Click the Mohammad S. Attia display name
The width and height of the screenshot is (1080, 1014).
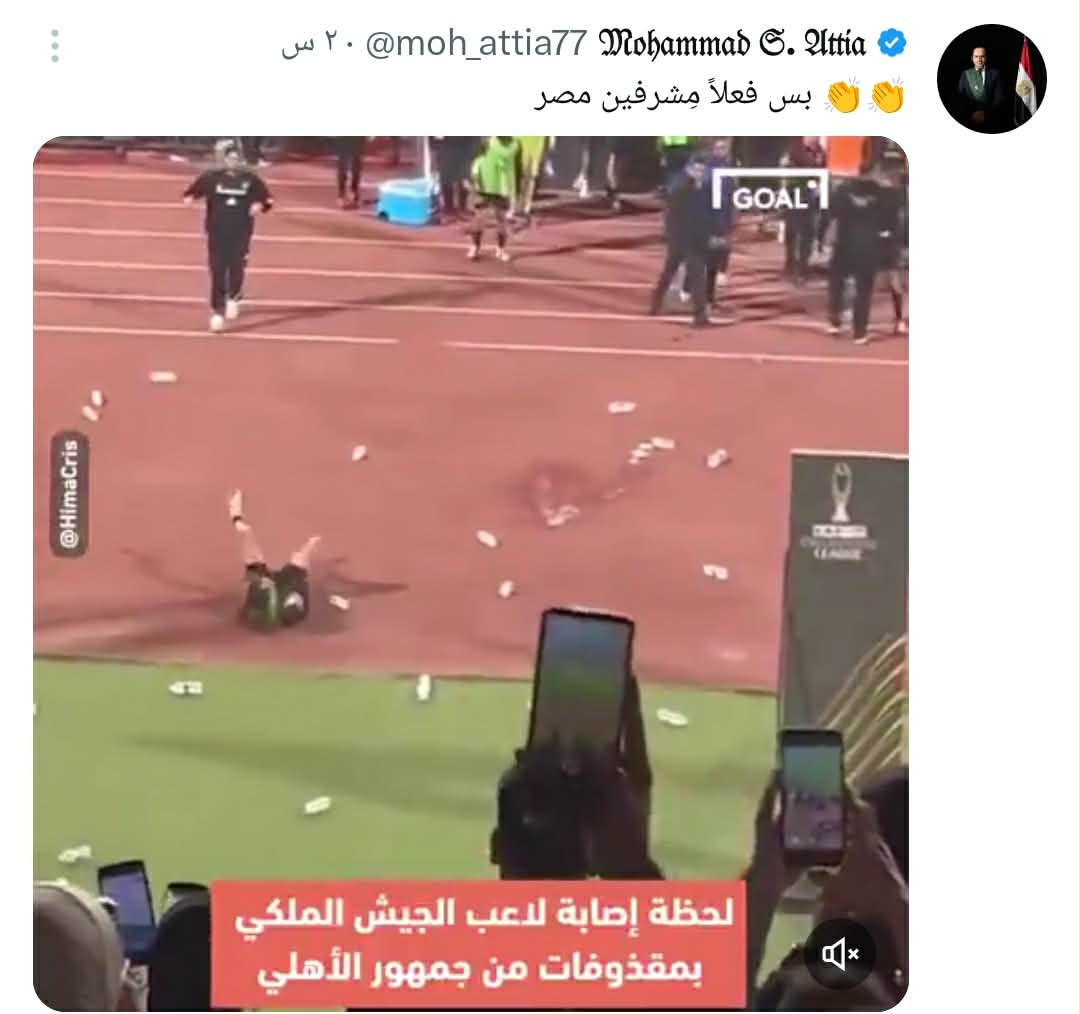tap(732, 44)
